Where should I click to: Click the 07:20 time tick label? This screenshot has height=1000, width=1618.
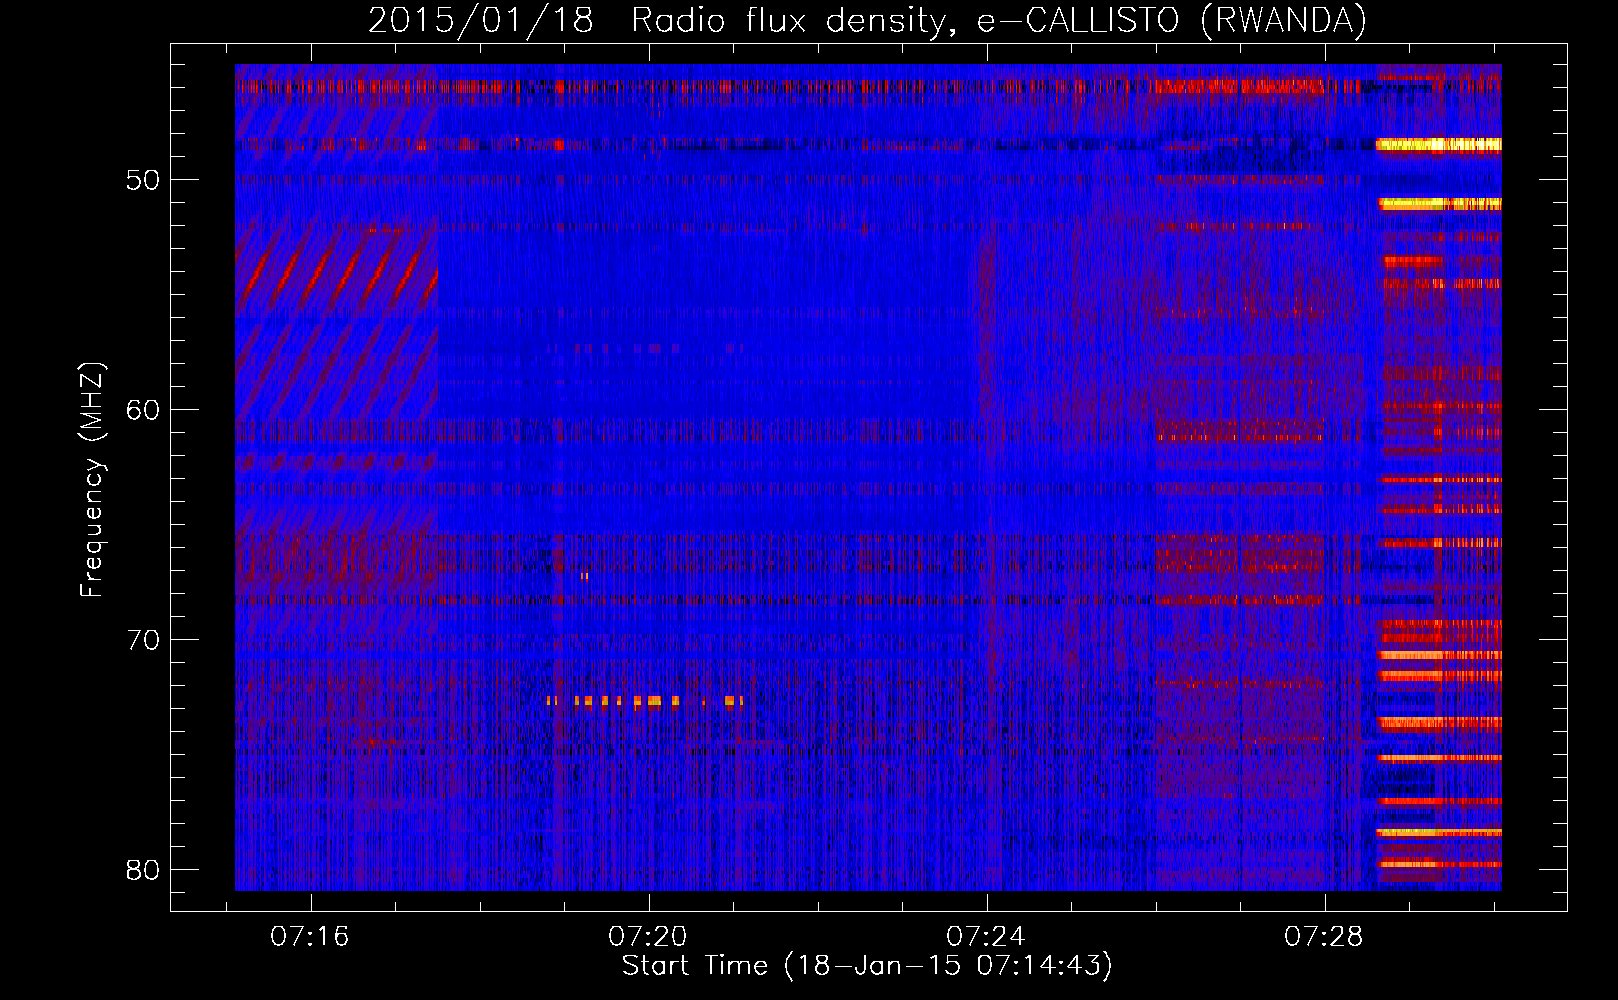coord(648,937)
